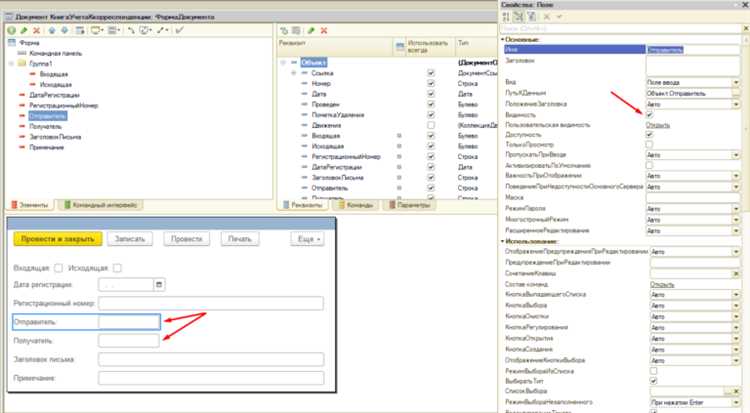The image size is (750, 413).
Task: Select the ПометкаУдаления attribute row
Action: (x=338, y=115)
